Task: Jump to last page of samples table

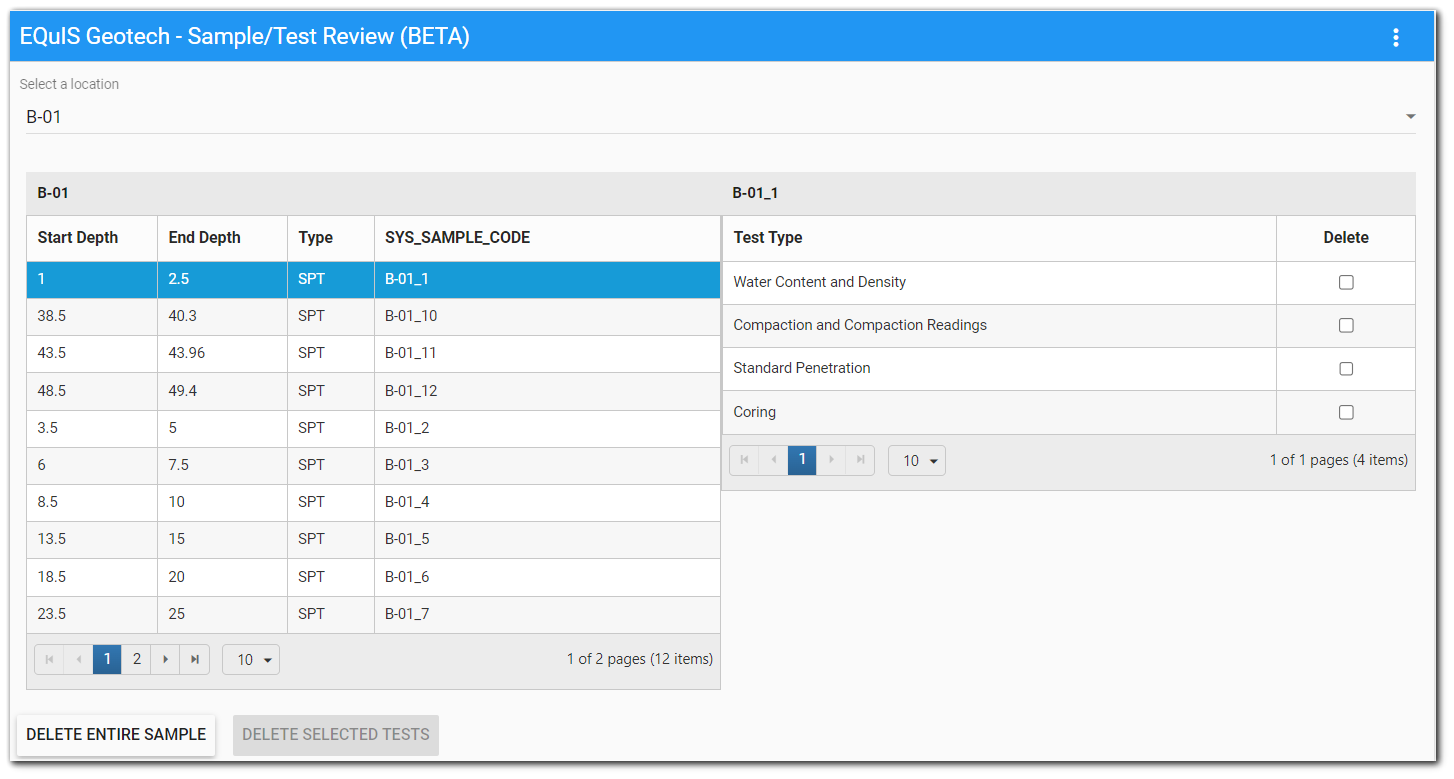Action: click(x=195, y=659)
